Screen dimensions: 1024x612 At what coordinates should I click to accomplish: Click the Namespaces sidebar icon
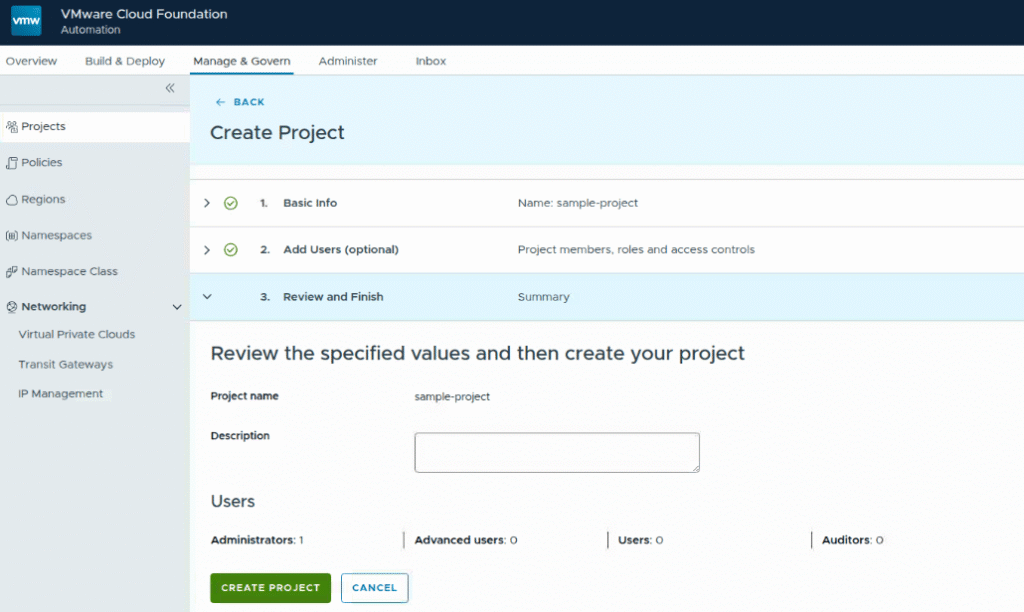(12, 236)
